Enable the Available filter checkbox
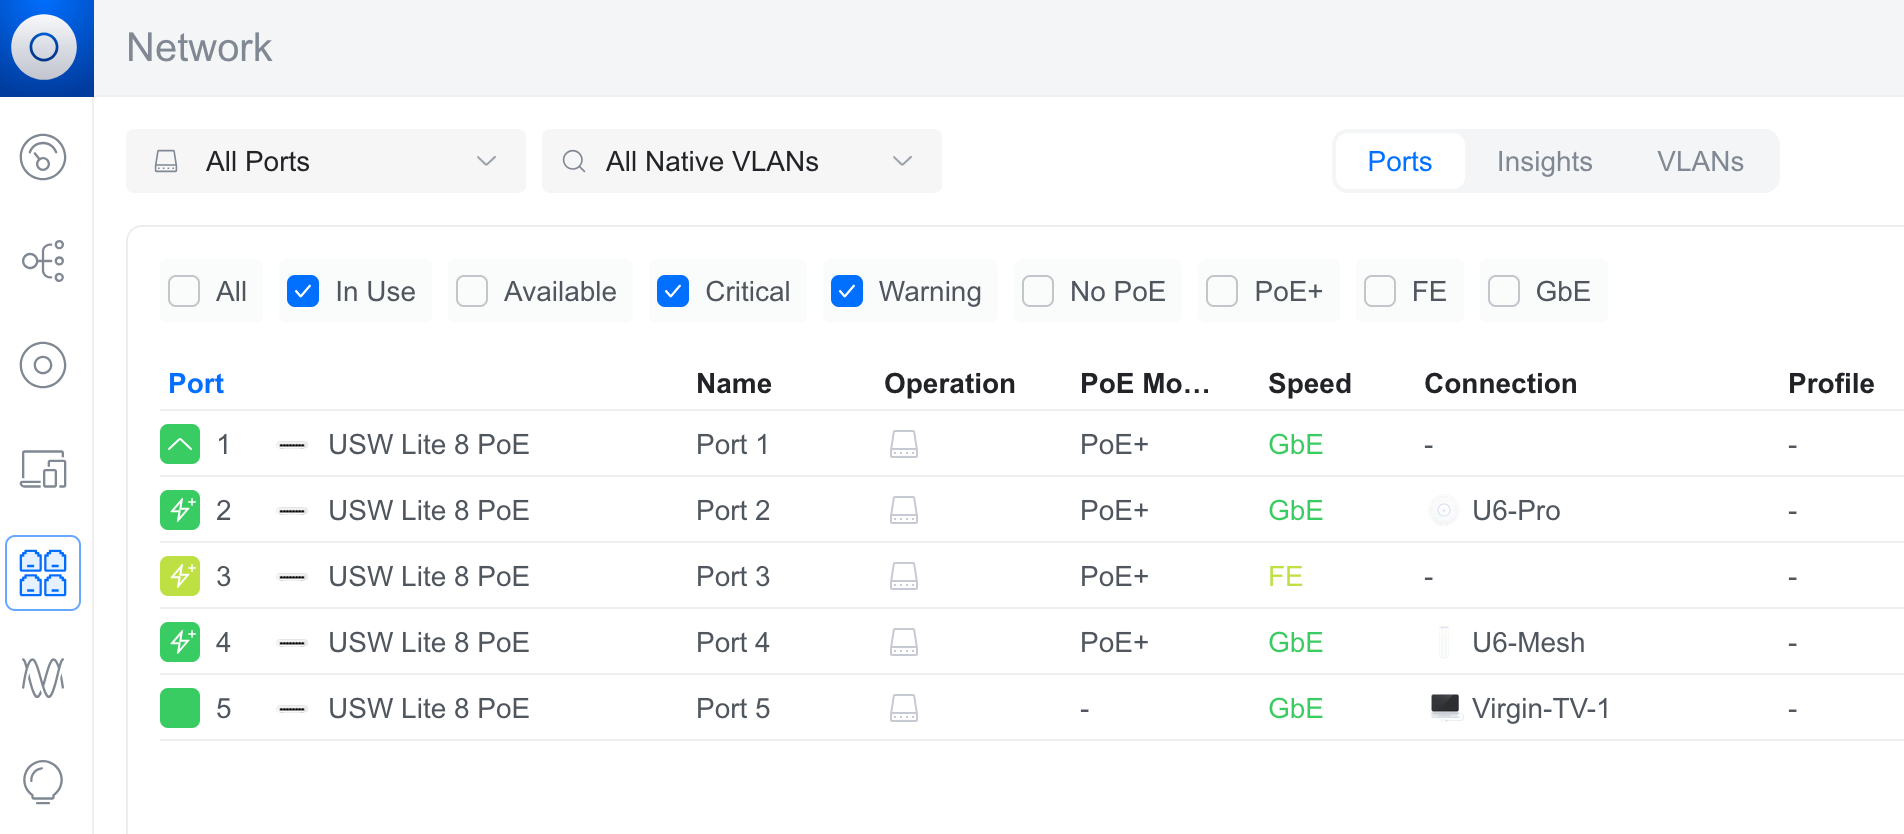 click(x=472, y=291)
